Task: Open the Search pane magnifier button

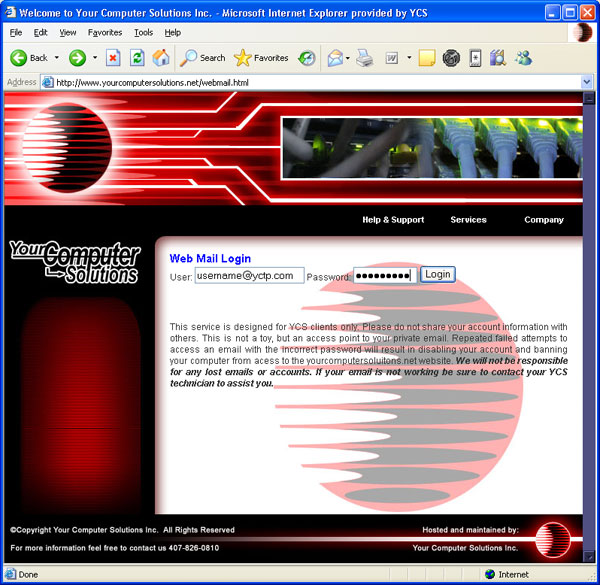Action: point(202,58)
